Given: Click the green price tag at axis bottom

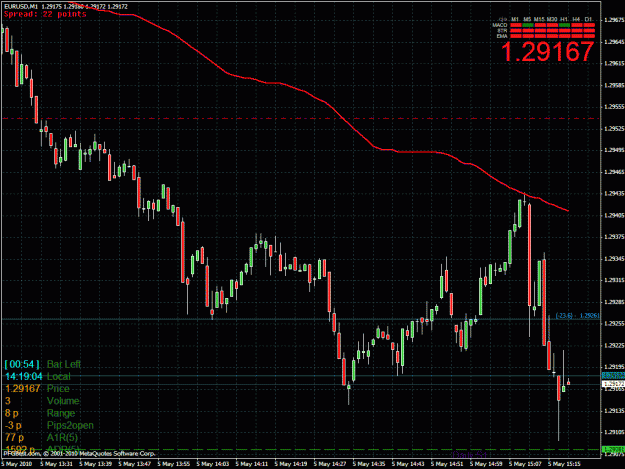Looking at the screenshot, I should click(x=613, y=449).
